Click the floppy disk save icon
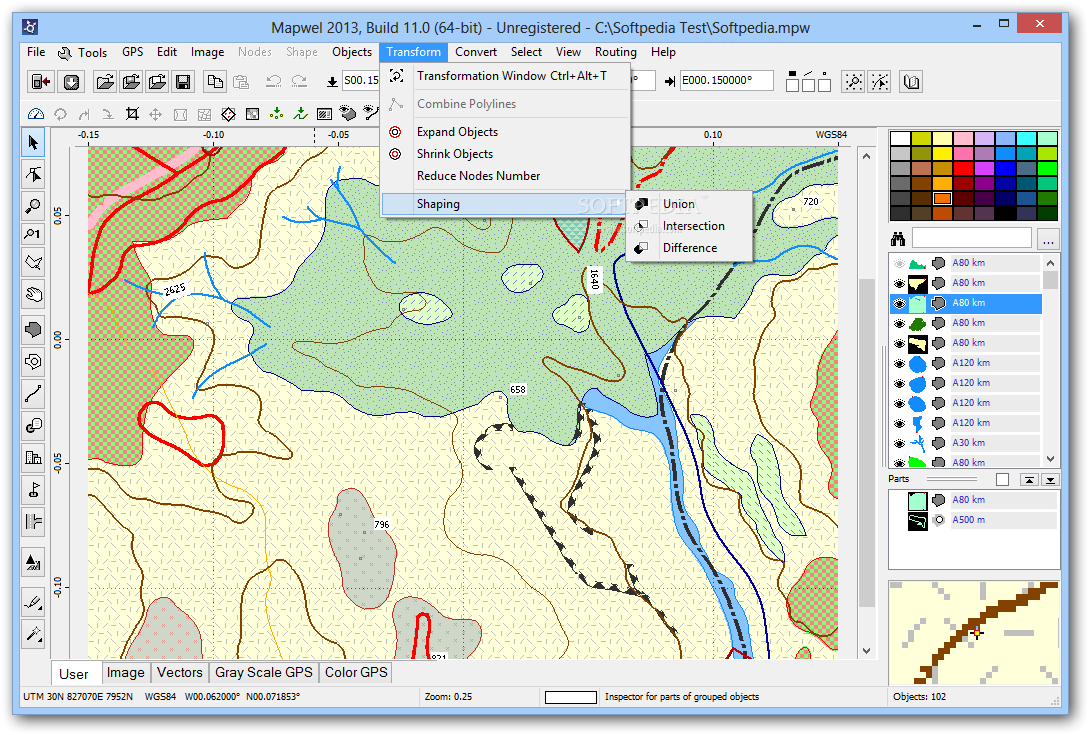Image resolution: width=1089 pixels, height=735 pixels. (x=183, y=82)
